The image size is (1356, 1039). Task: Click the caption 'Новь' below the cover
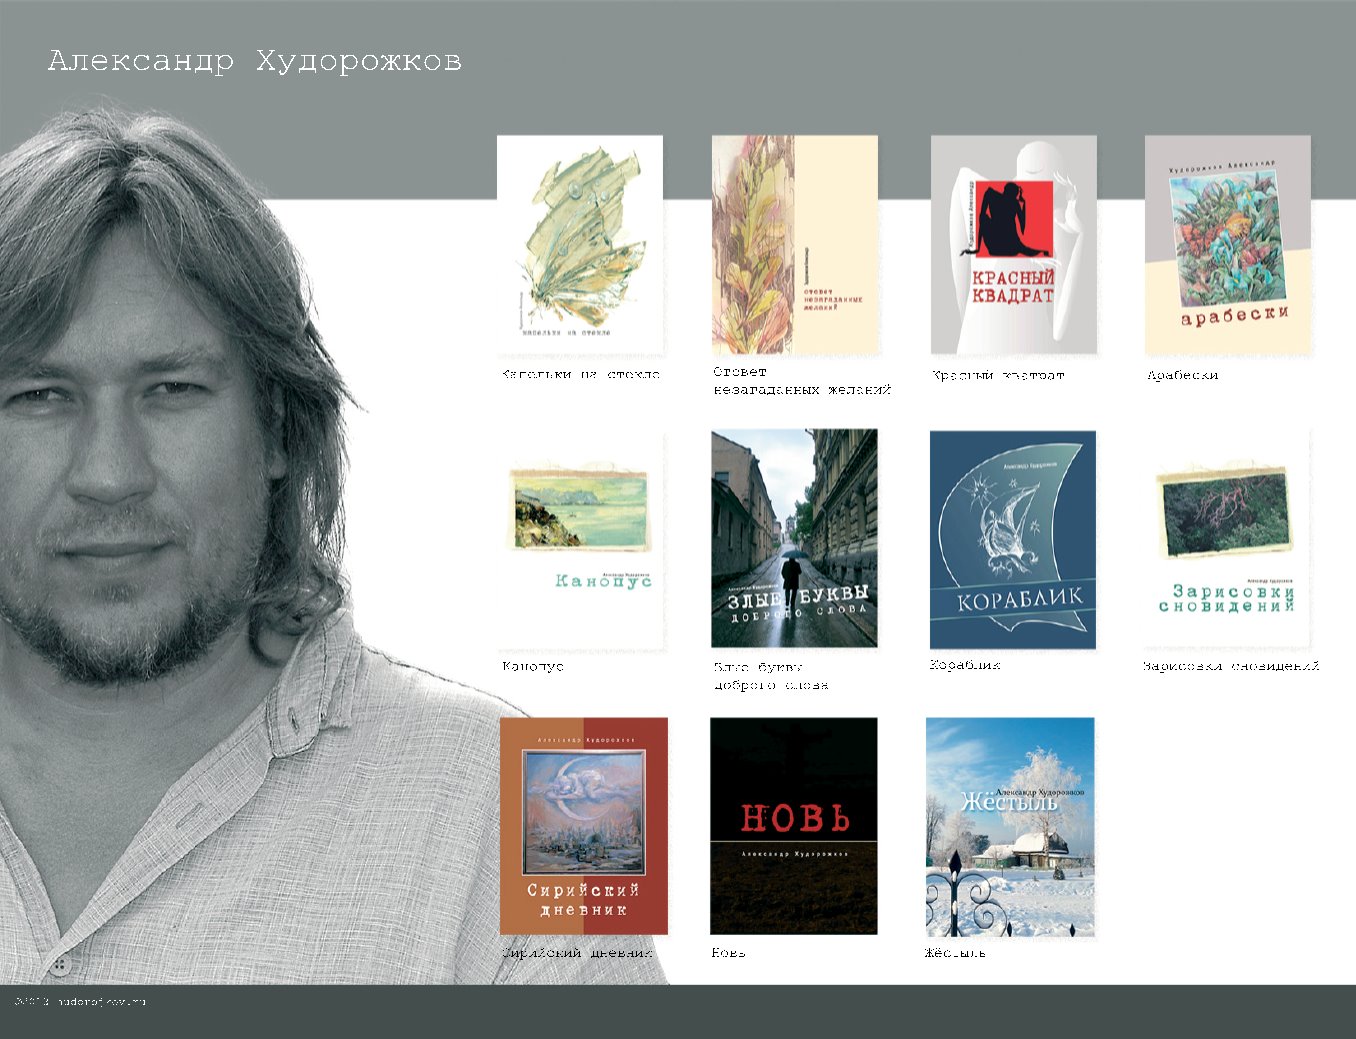(729, 953)
